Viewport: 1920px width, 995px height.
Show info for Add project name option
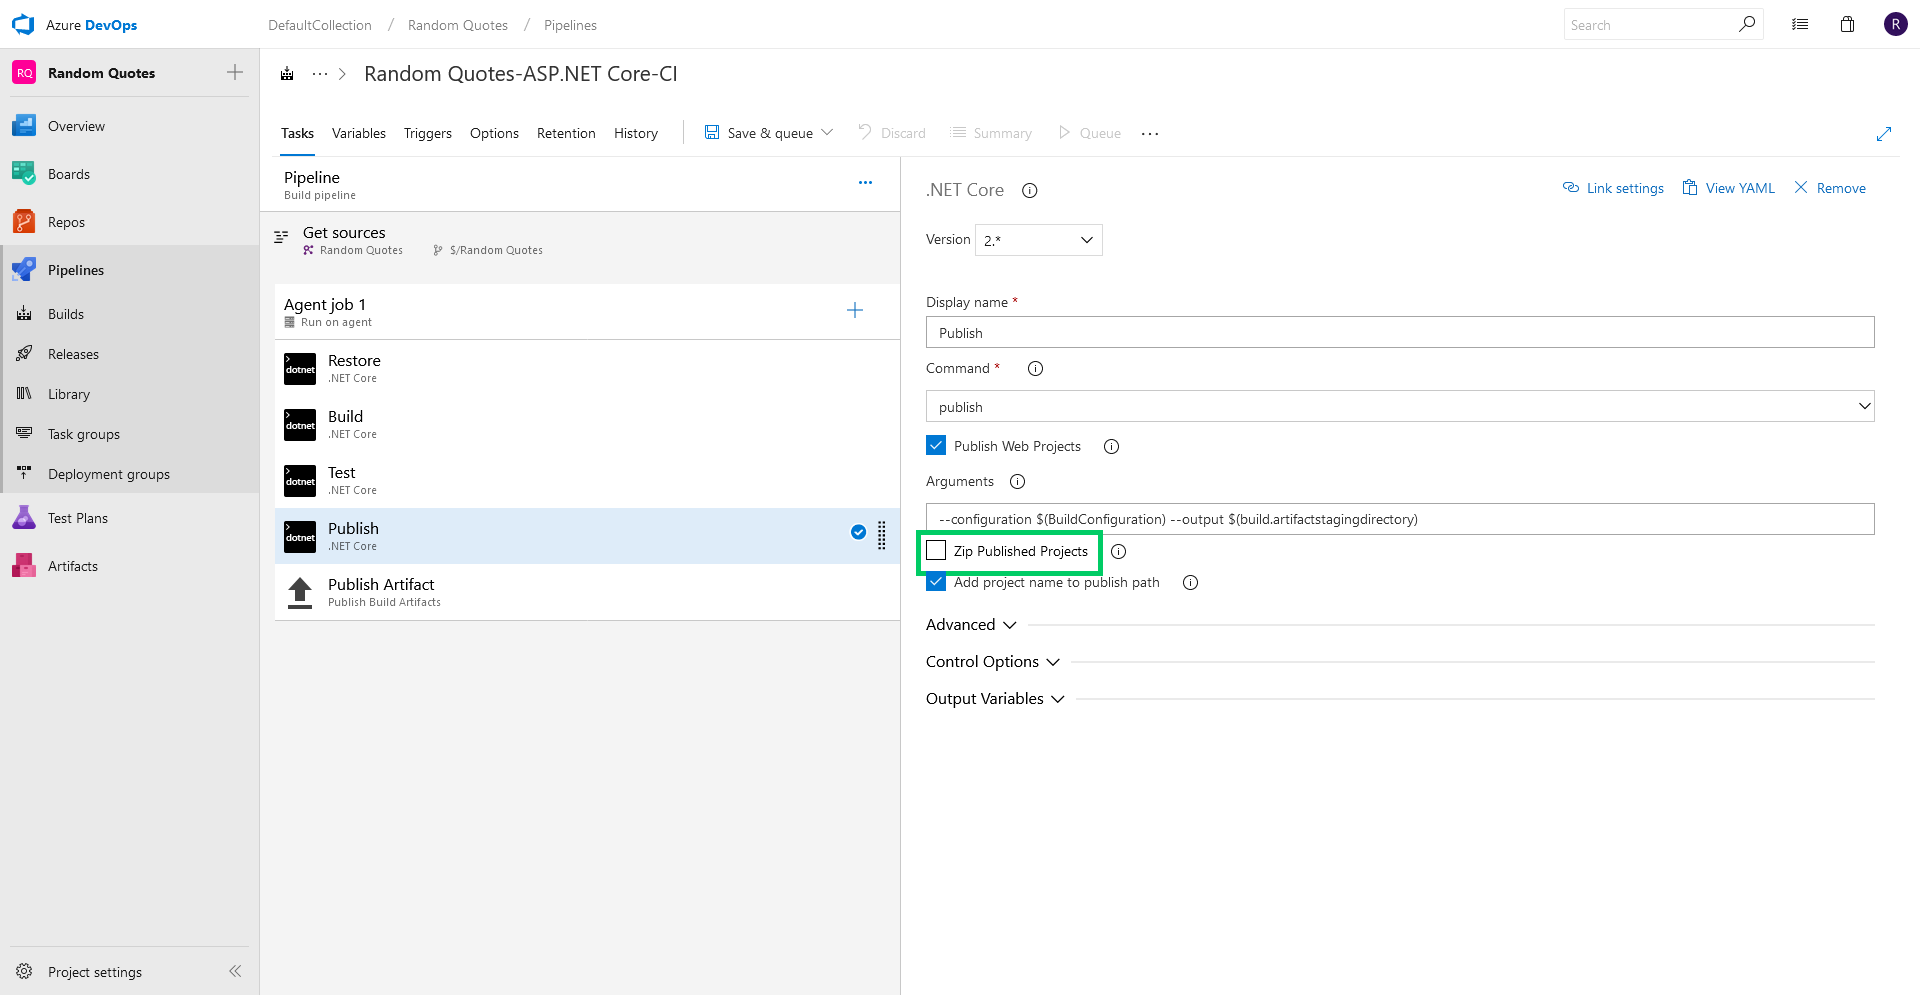pos(1191,582)
